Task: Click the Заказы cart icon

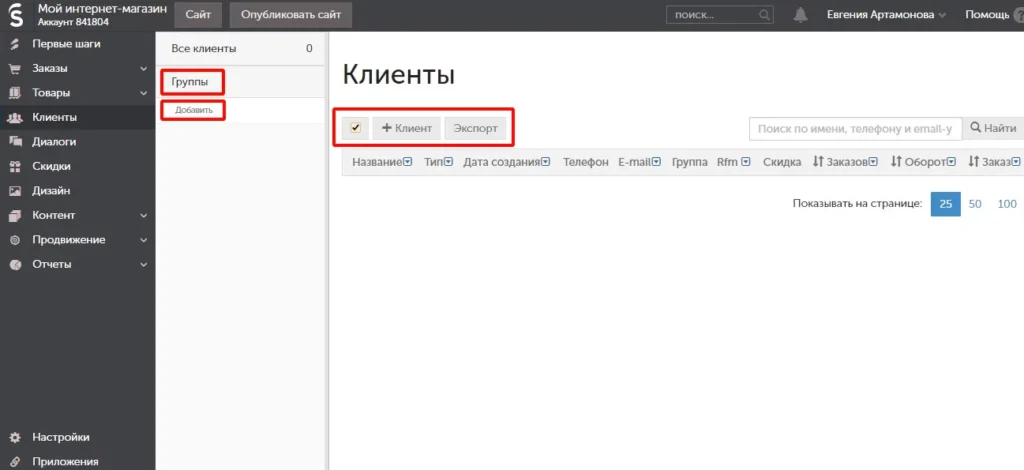Action: 14,69
